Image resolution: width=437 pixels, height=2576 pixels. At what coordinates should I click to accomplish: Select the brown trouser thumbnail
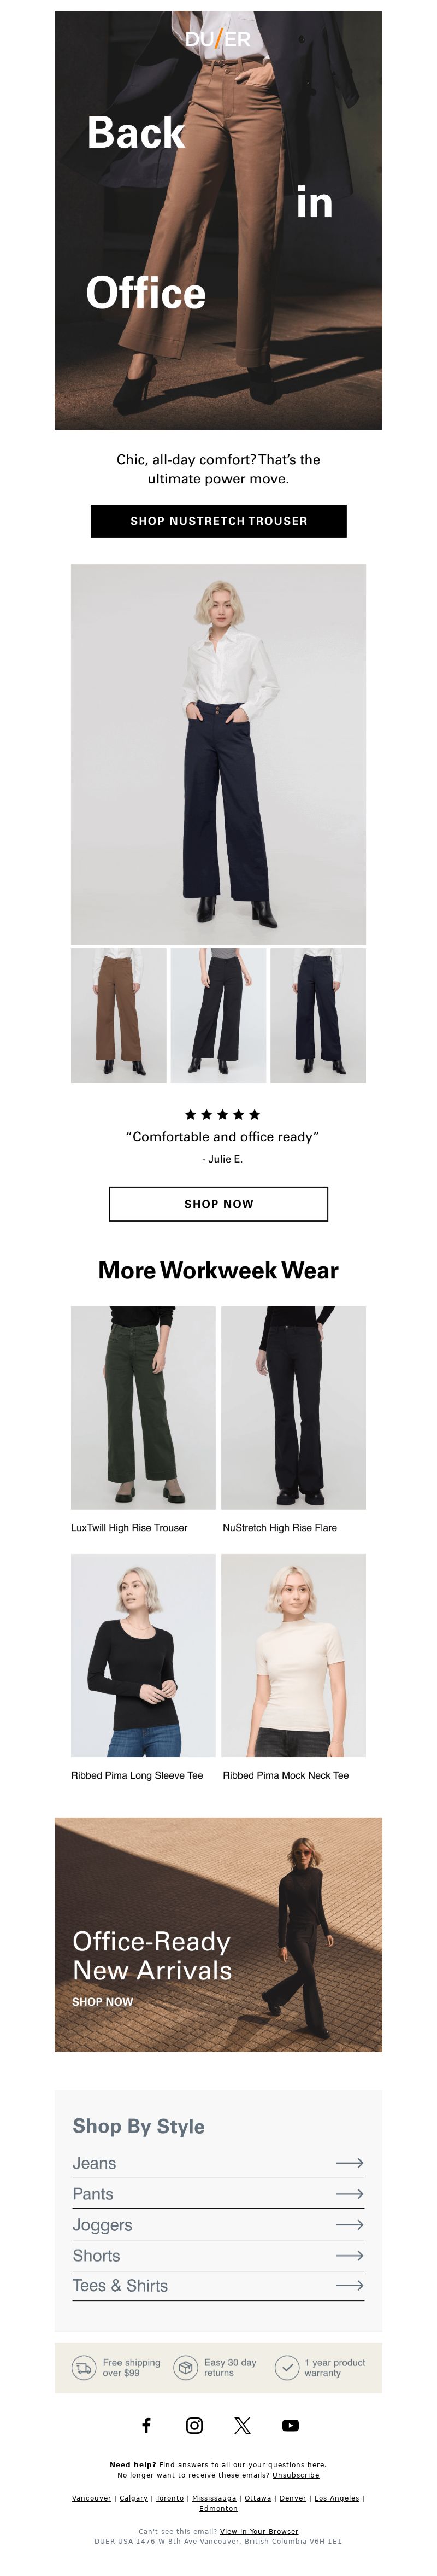click(118, 1015)
